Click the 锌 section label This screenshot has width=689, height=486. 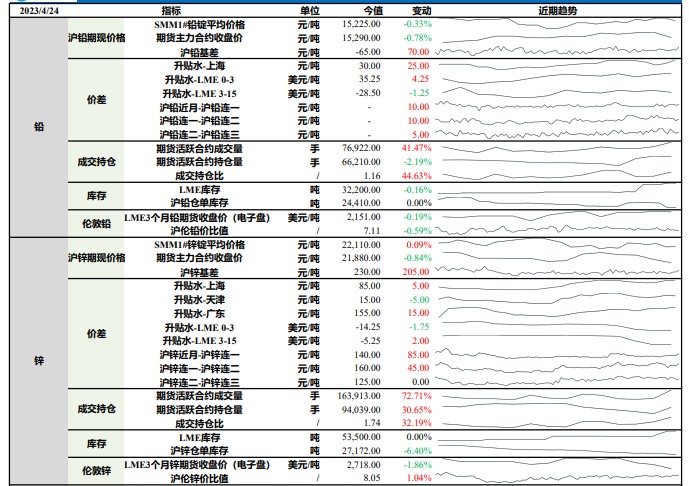(39, 361)
